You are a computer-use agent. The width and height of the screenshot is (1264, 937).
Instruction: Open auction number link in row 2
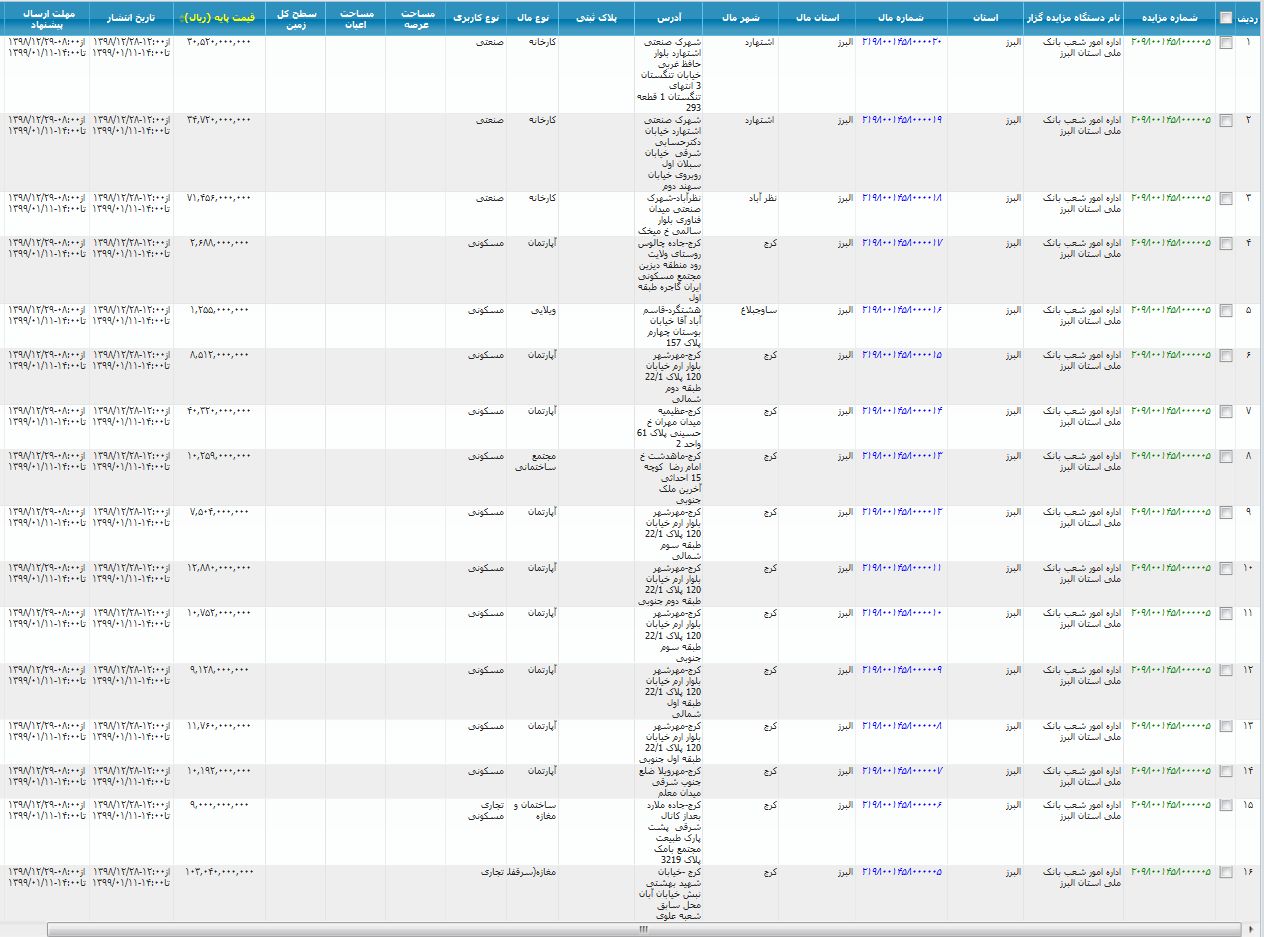click(x=1170, y=120)
